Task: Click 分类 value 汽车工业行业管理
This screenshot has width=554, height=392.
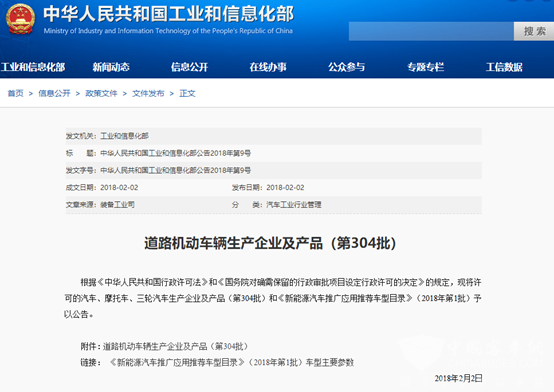Action: [x=294, y=205]
